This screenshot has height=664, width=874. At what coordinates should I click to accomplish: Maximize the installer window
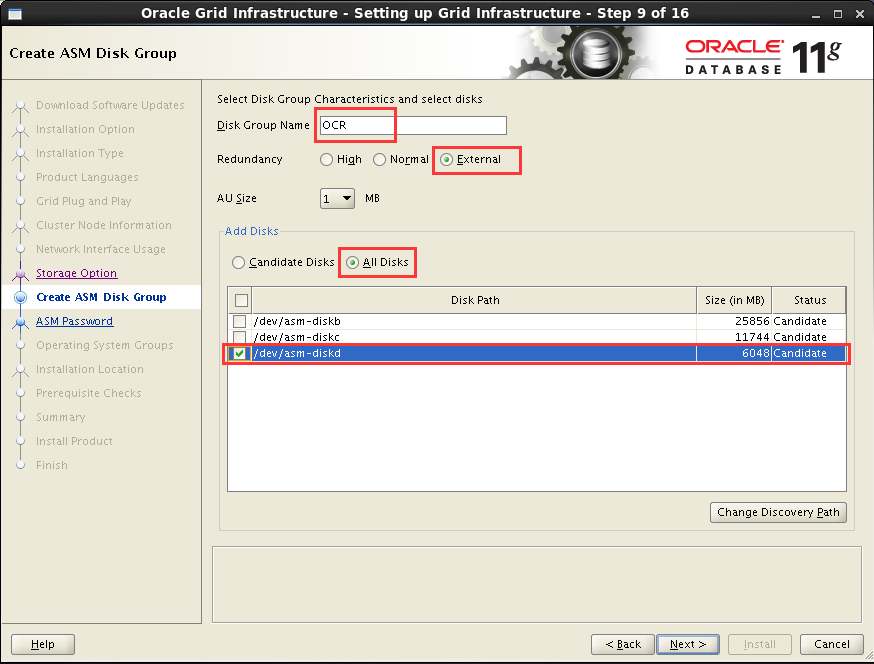pos(838,14)
